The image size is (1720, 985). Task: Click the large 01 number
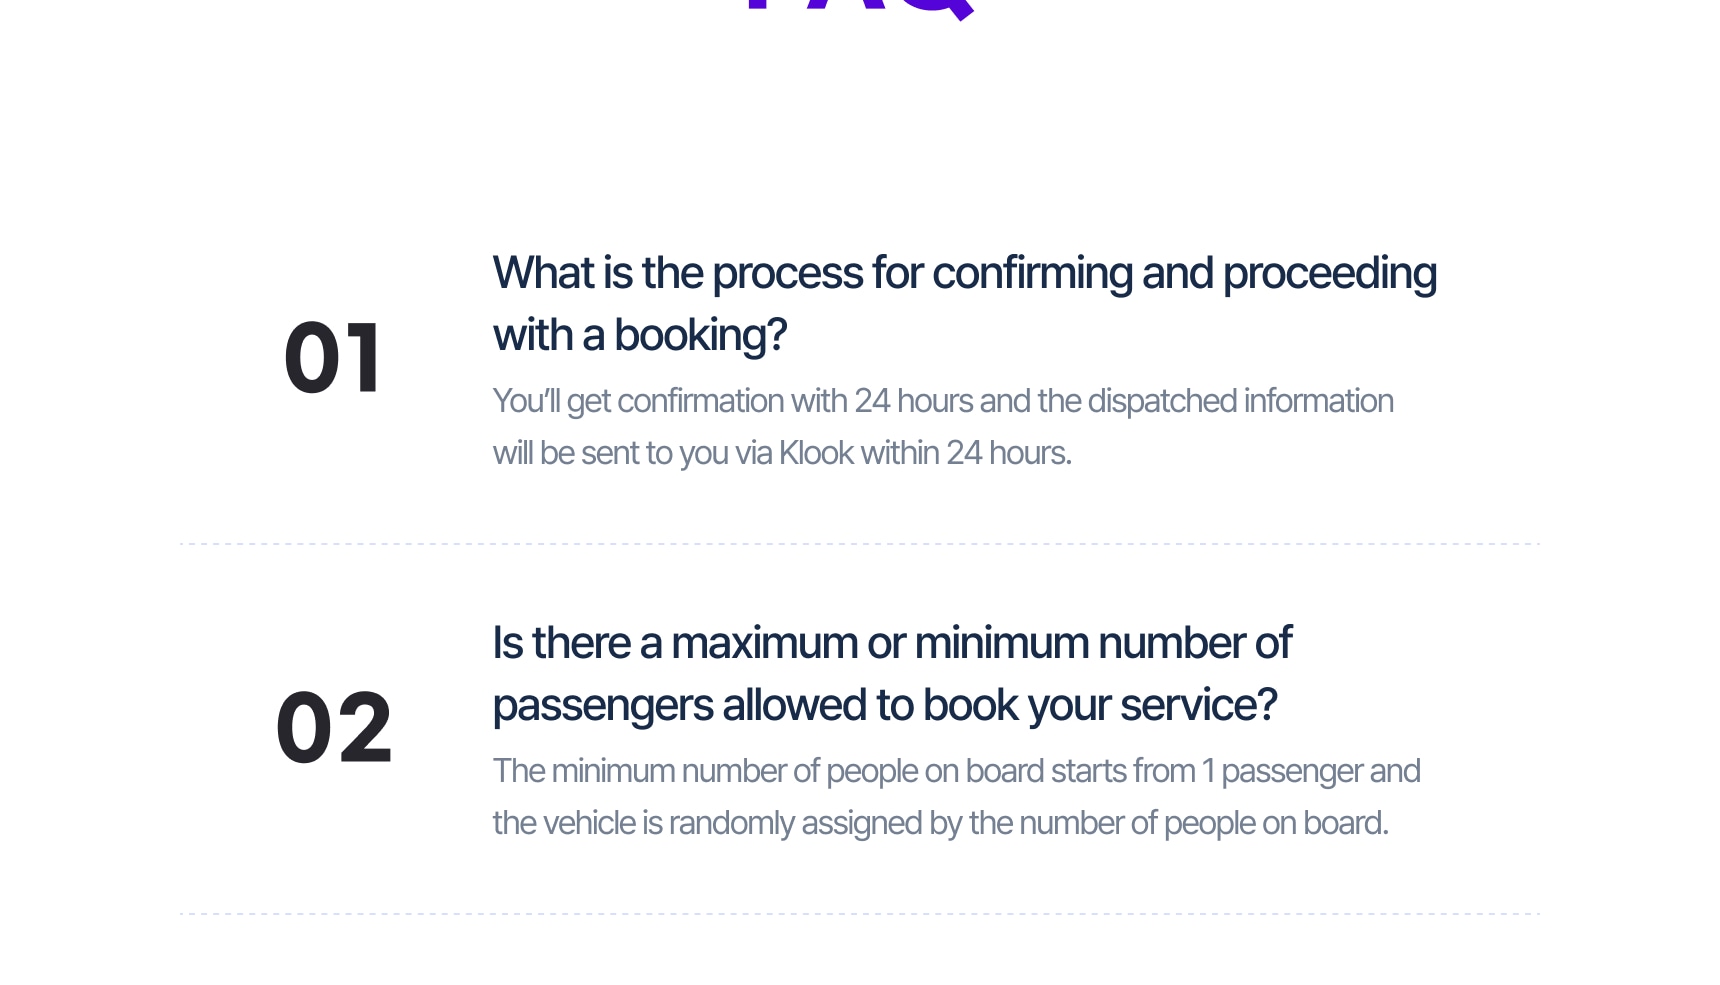[332, 358]
